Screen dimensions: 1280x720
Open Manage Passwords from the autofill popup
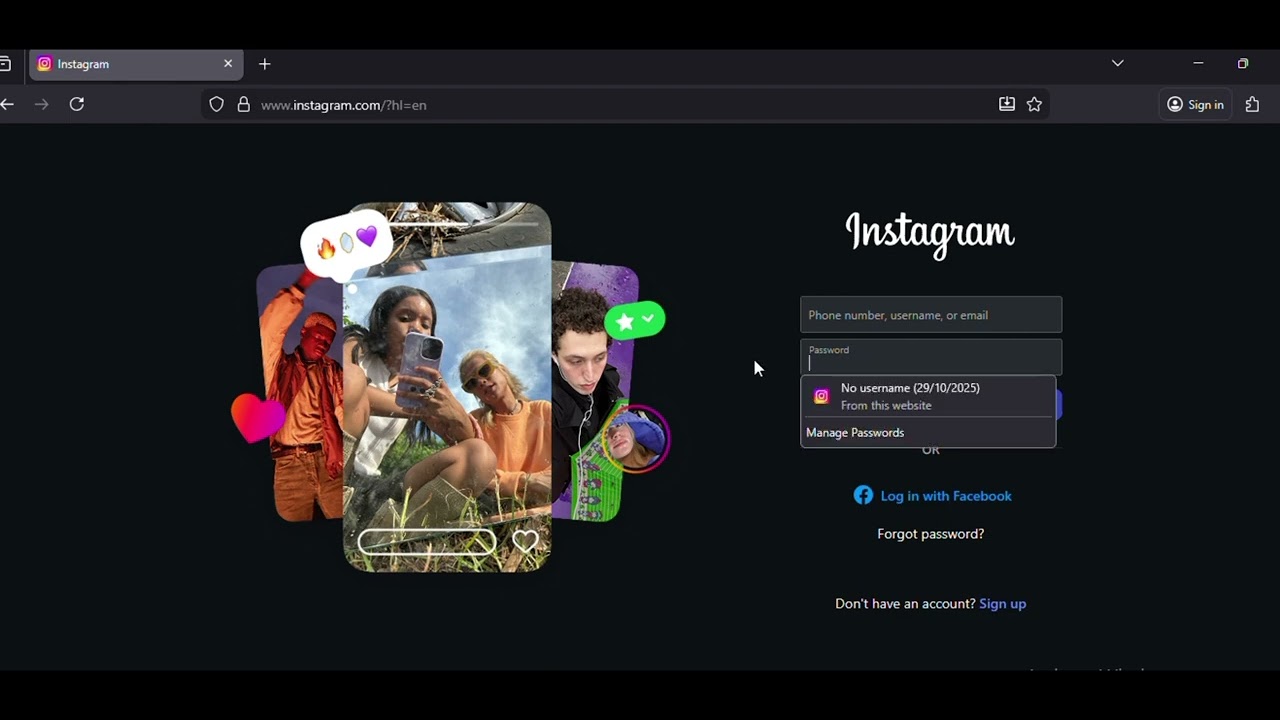coord(855,433)
